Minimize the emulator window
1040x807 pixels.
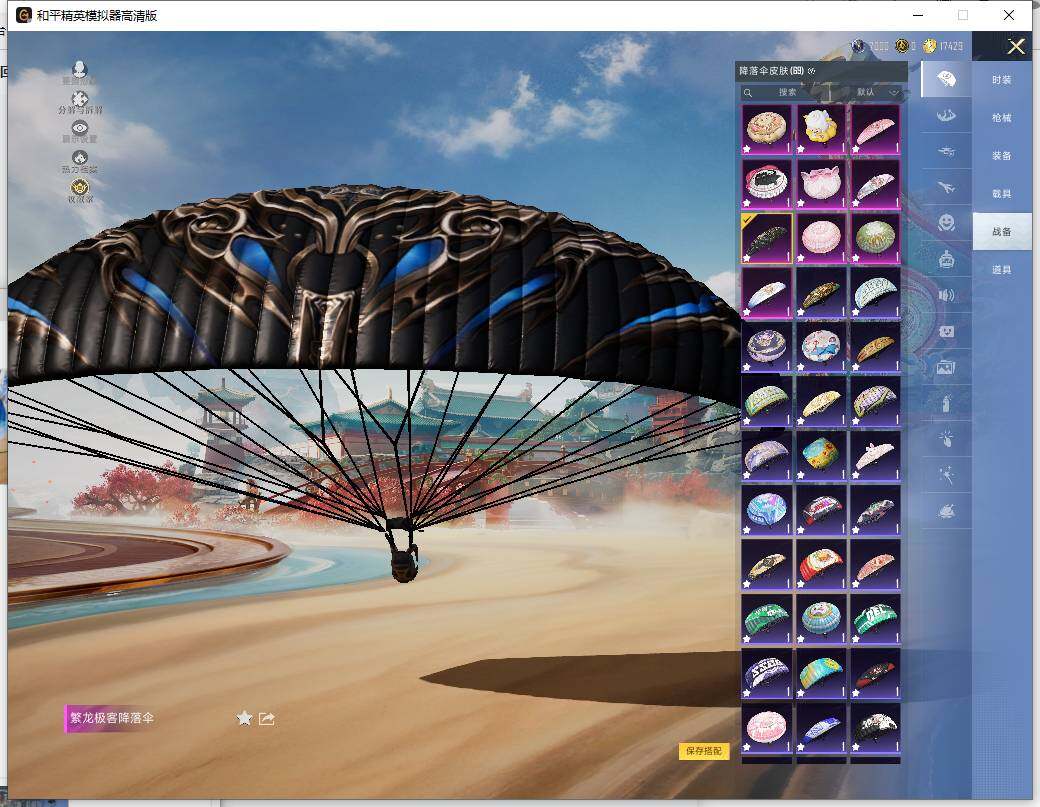[x=918, y=15]
